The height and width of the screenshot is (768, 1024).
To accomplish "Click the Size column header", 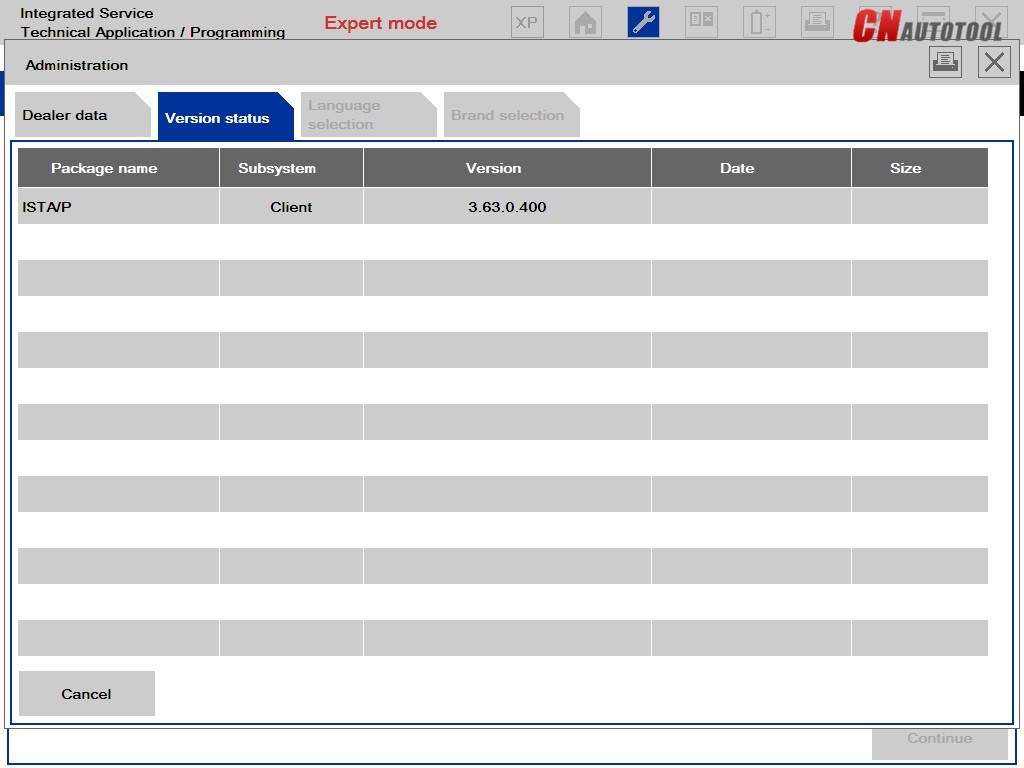I will pyautogui.click(x=920, y=168).
